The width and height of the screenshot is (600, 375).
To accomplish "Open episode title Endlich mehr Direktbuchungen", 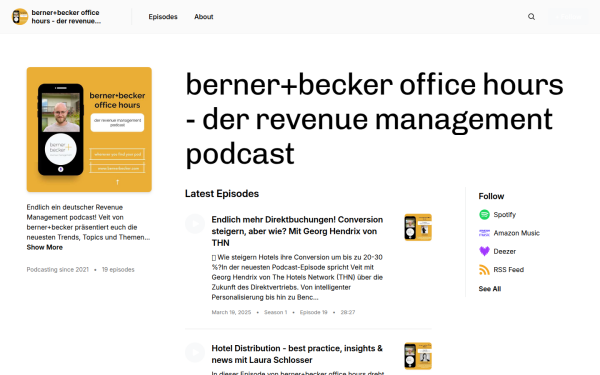I will point(297,231).
